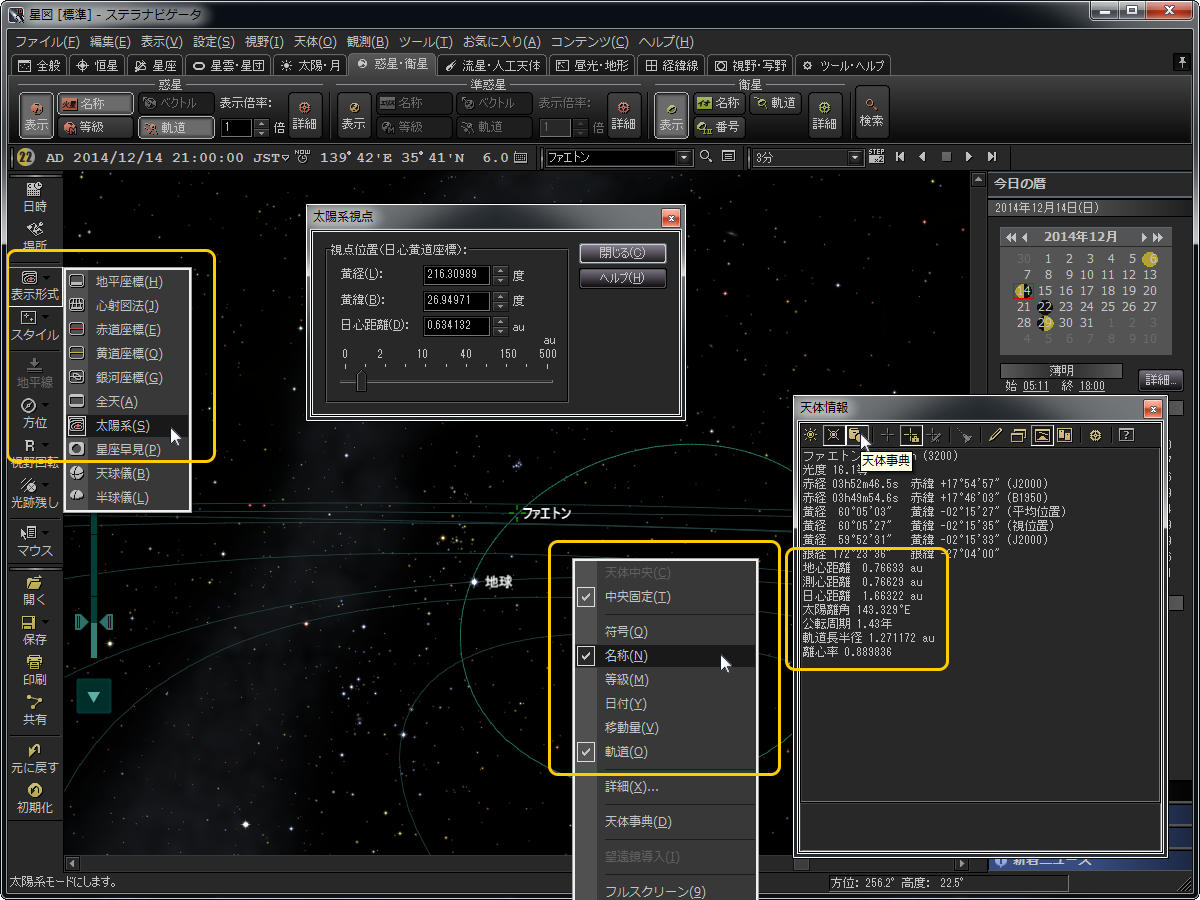The height and width of the screenshot is (900, 1200).
Task: Click the 日時 sidebar icon
Action: click(34, 197)
